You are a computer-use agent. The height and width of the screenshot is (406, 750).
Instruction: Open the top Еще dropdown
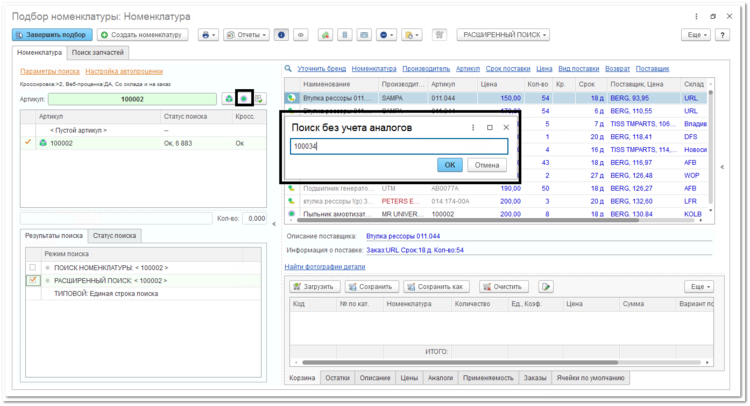coord(696,35)
